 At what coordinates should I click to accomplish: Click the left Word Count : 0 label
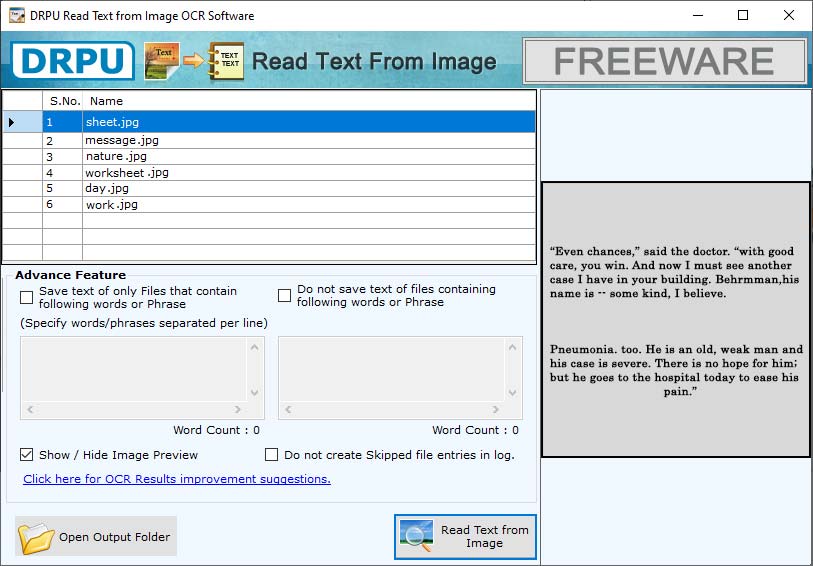coord(217,430)
